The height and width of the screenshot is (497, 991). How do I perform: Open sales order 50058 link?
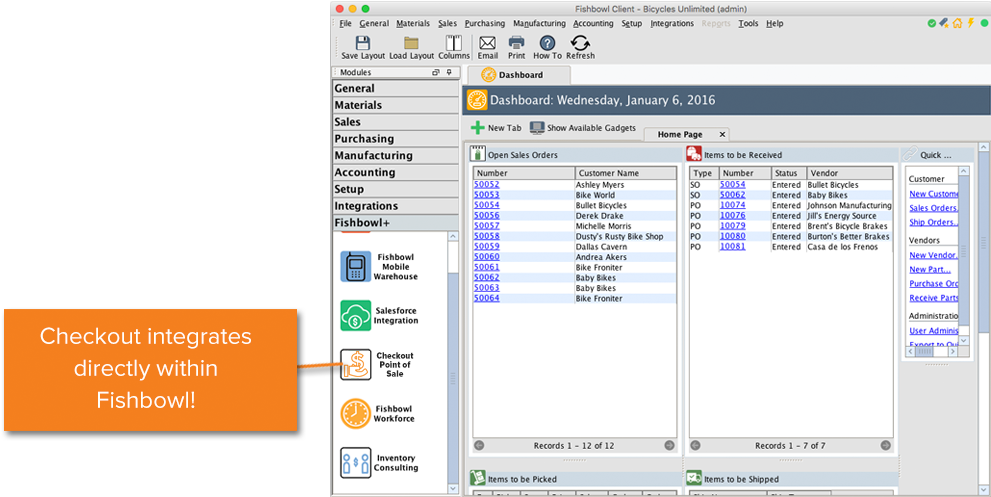coord(487,236)
